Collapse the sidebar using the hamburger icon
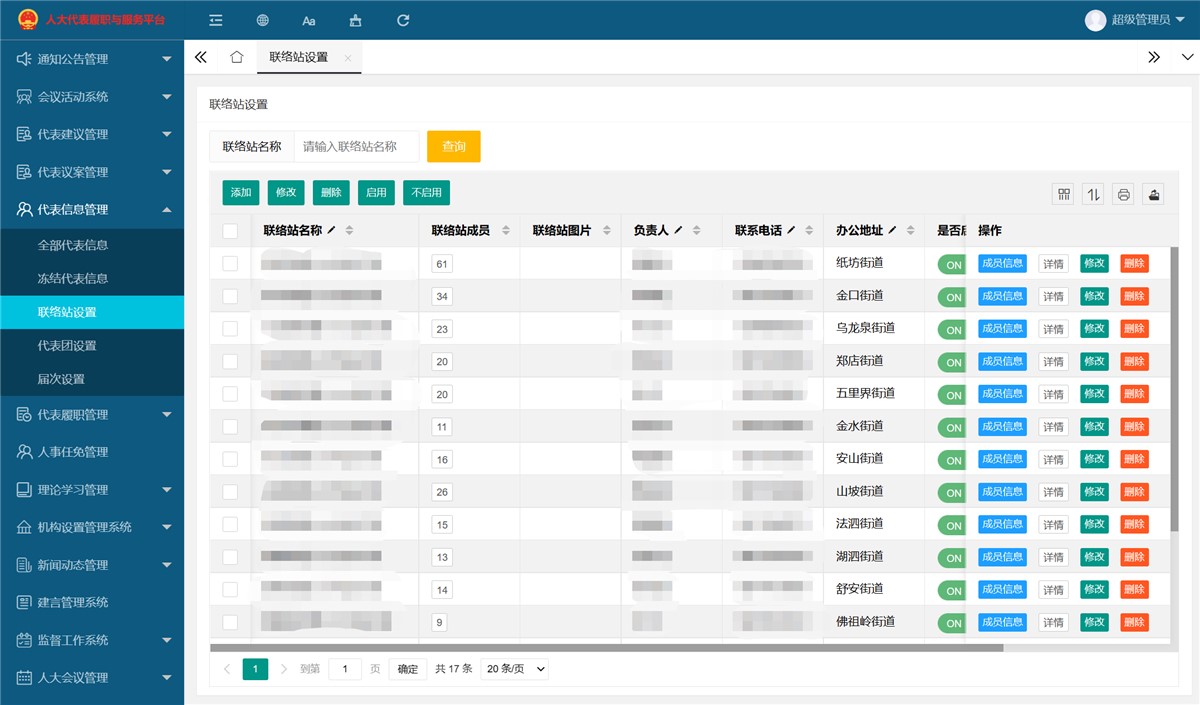 215,20
